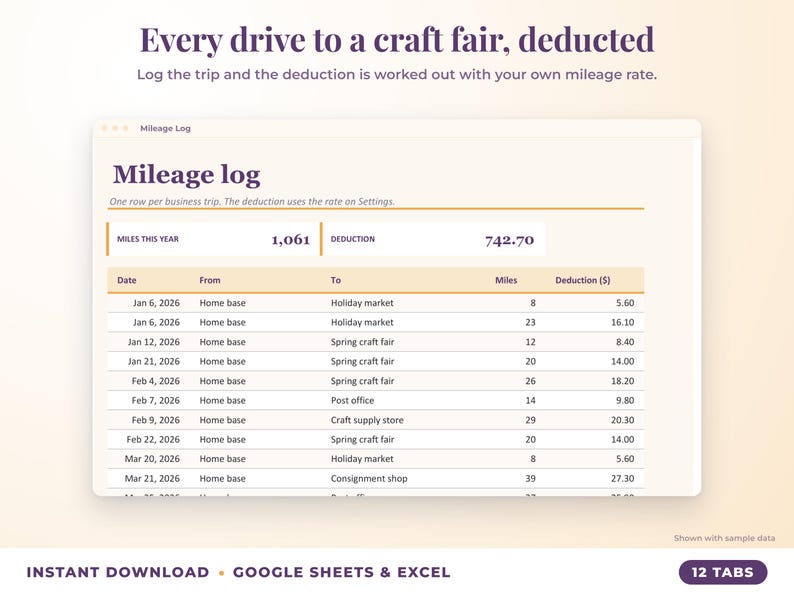Select the 12 miles cell
The image size is (794, 596).
click(530, 342)
